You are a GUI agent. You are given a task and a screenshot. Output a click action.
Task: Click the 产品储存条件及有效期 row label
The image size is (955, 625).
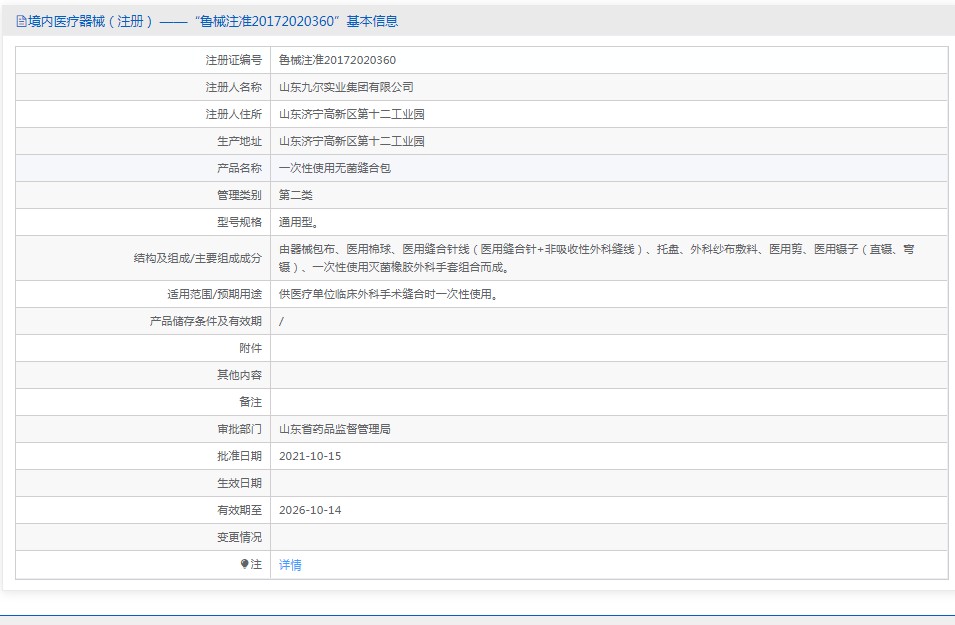205,321
